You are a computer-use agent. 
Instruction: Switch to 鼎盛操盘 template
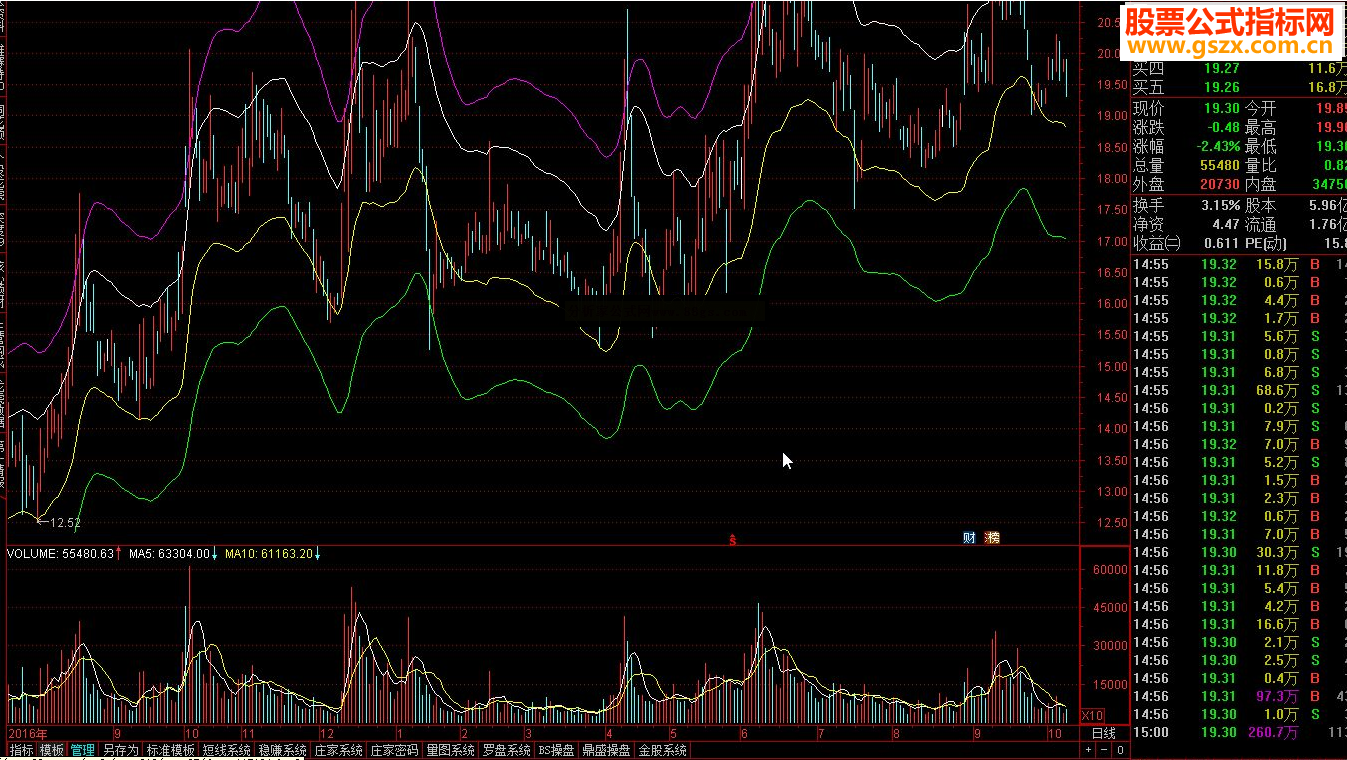click(606, 749)
